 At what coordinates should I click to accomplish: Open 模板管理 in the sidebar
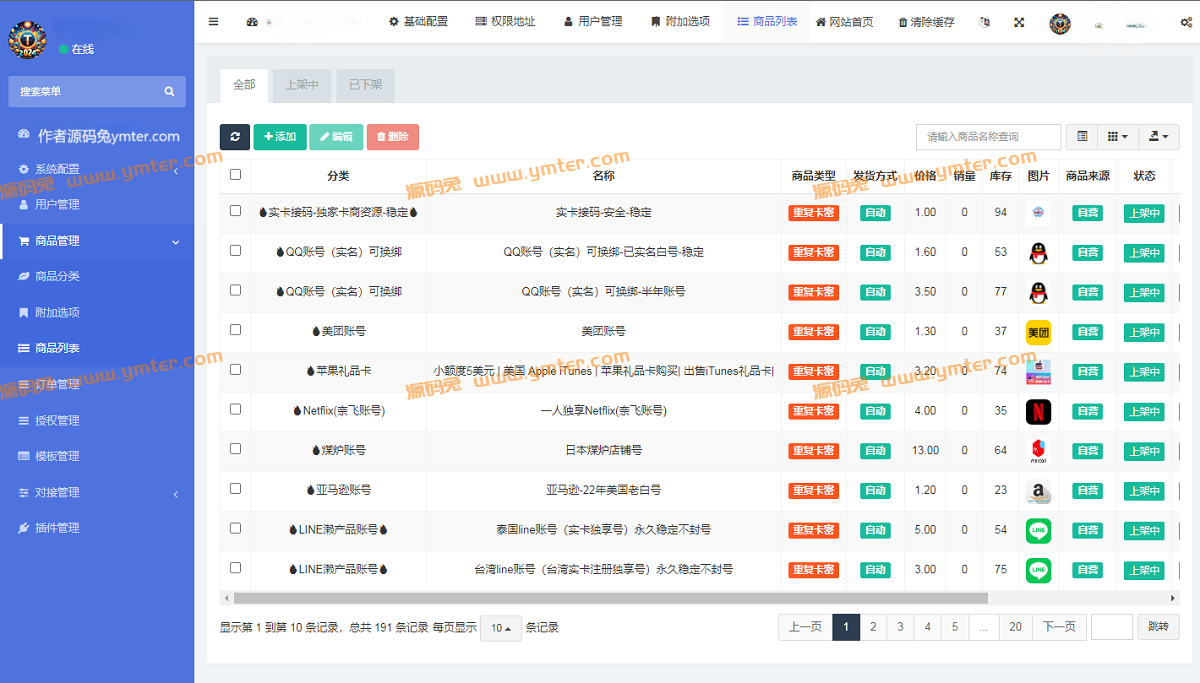coord(97,457)
